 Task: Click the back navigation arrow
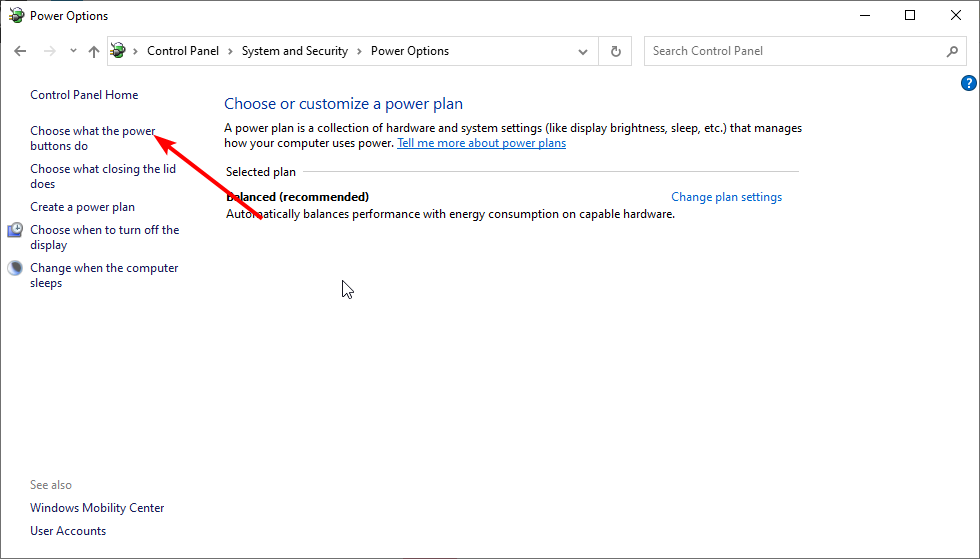point(20,51)
